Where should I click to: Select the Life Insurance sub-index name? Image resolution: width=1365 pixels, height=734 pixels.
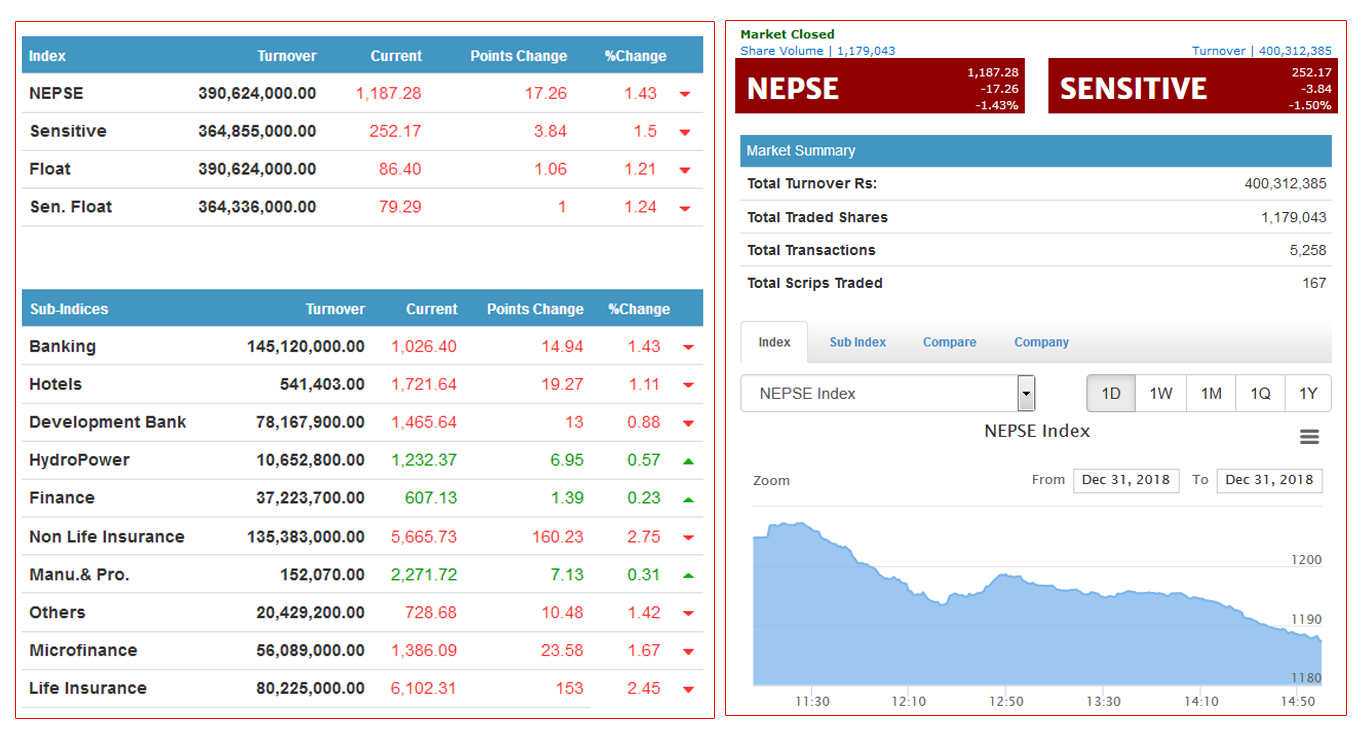click(x=88, y=689)
